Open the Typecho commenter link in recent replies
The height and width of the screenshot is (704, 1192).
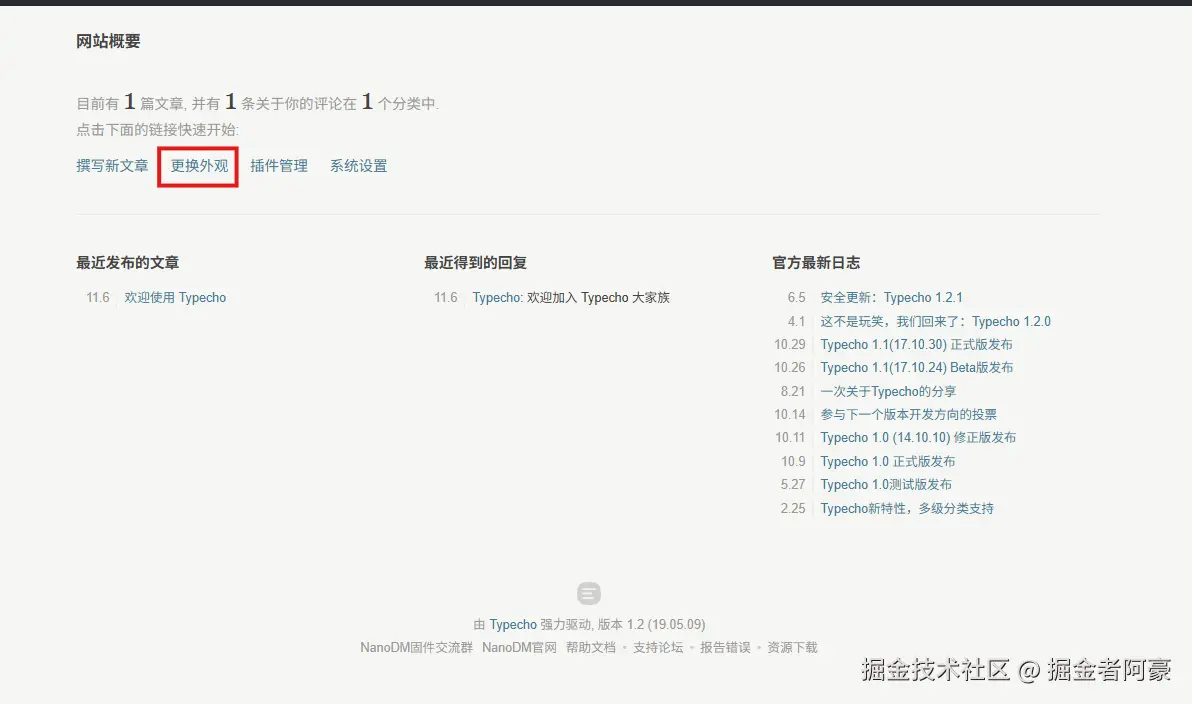tap(496, 297)
